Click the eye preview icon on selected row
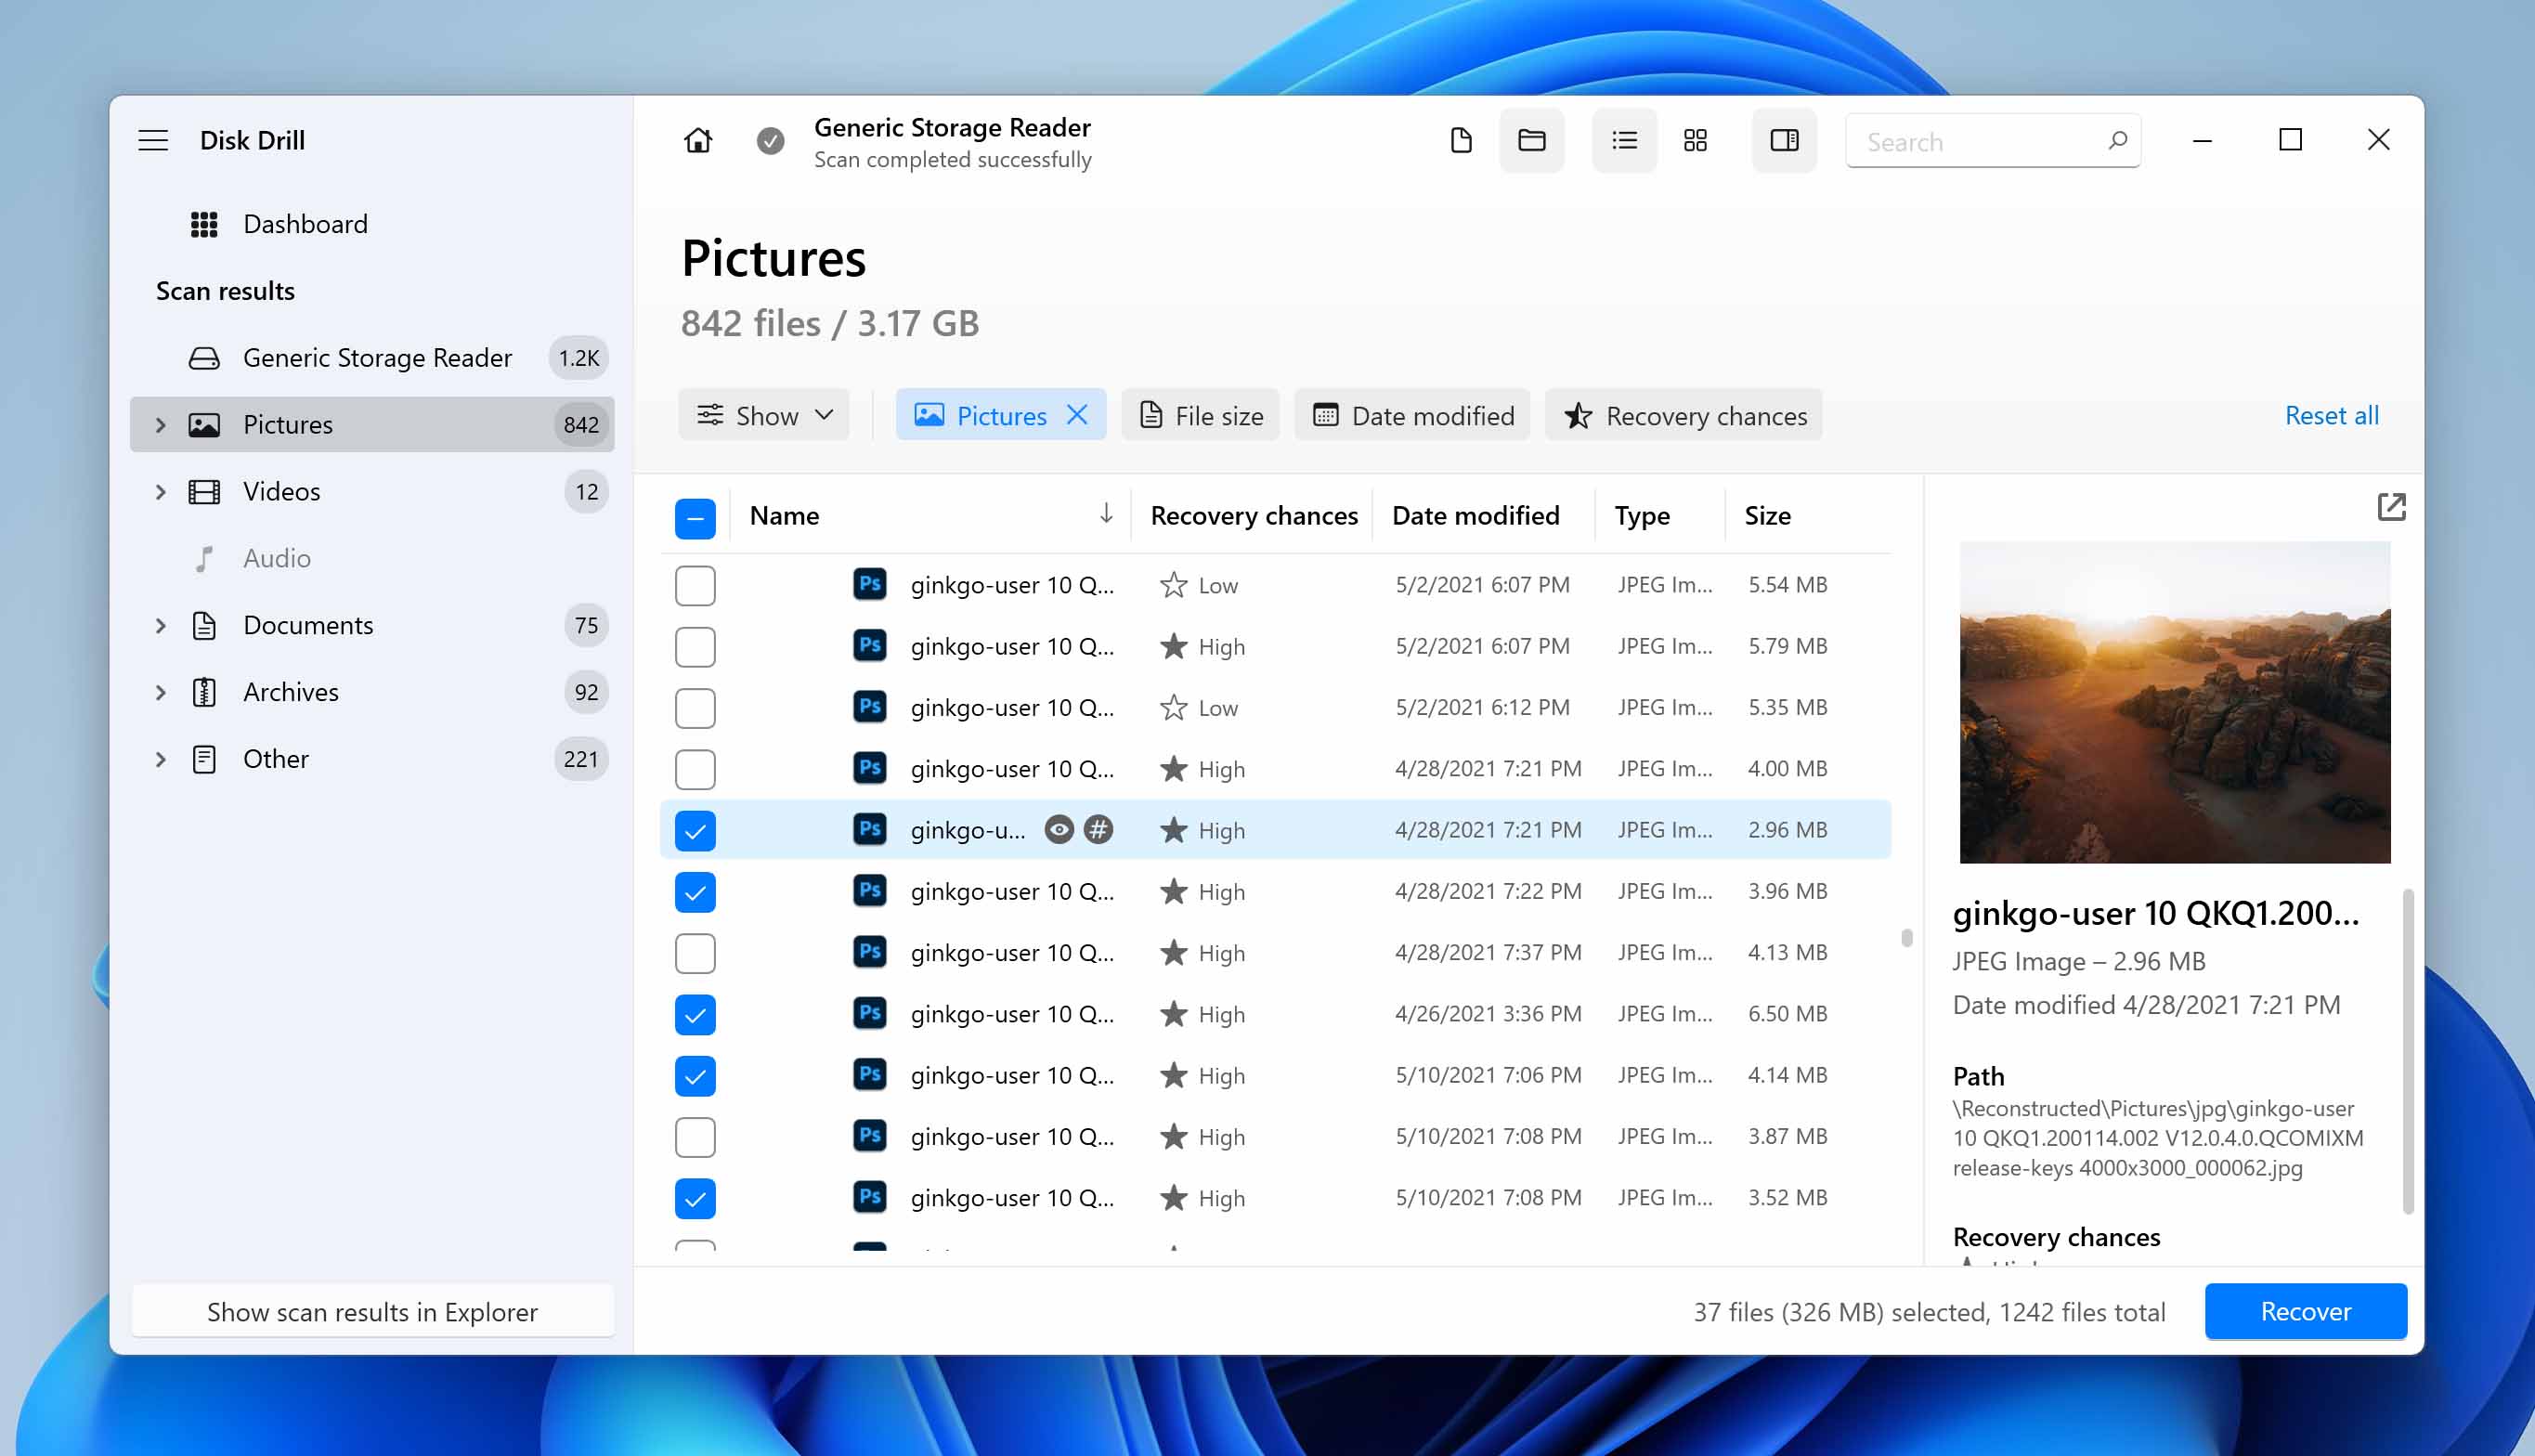The image size is (2535, 1456). pos(1058,829)
